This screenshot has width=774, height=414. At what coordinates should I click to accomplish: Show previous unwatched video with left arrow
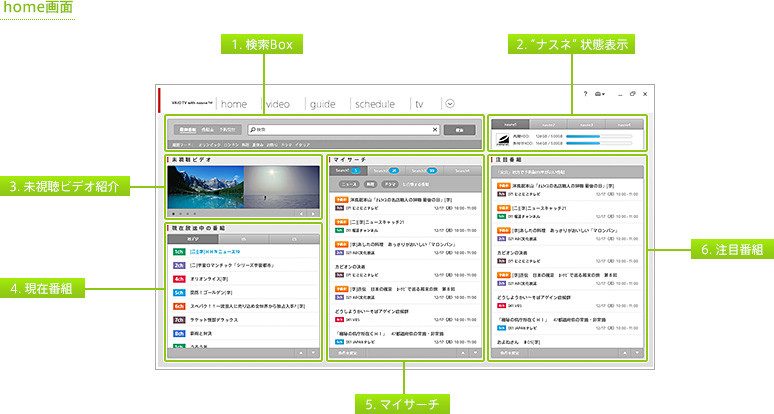coord(300,214)
